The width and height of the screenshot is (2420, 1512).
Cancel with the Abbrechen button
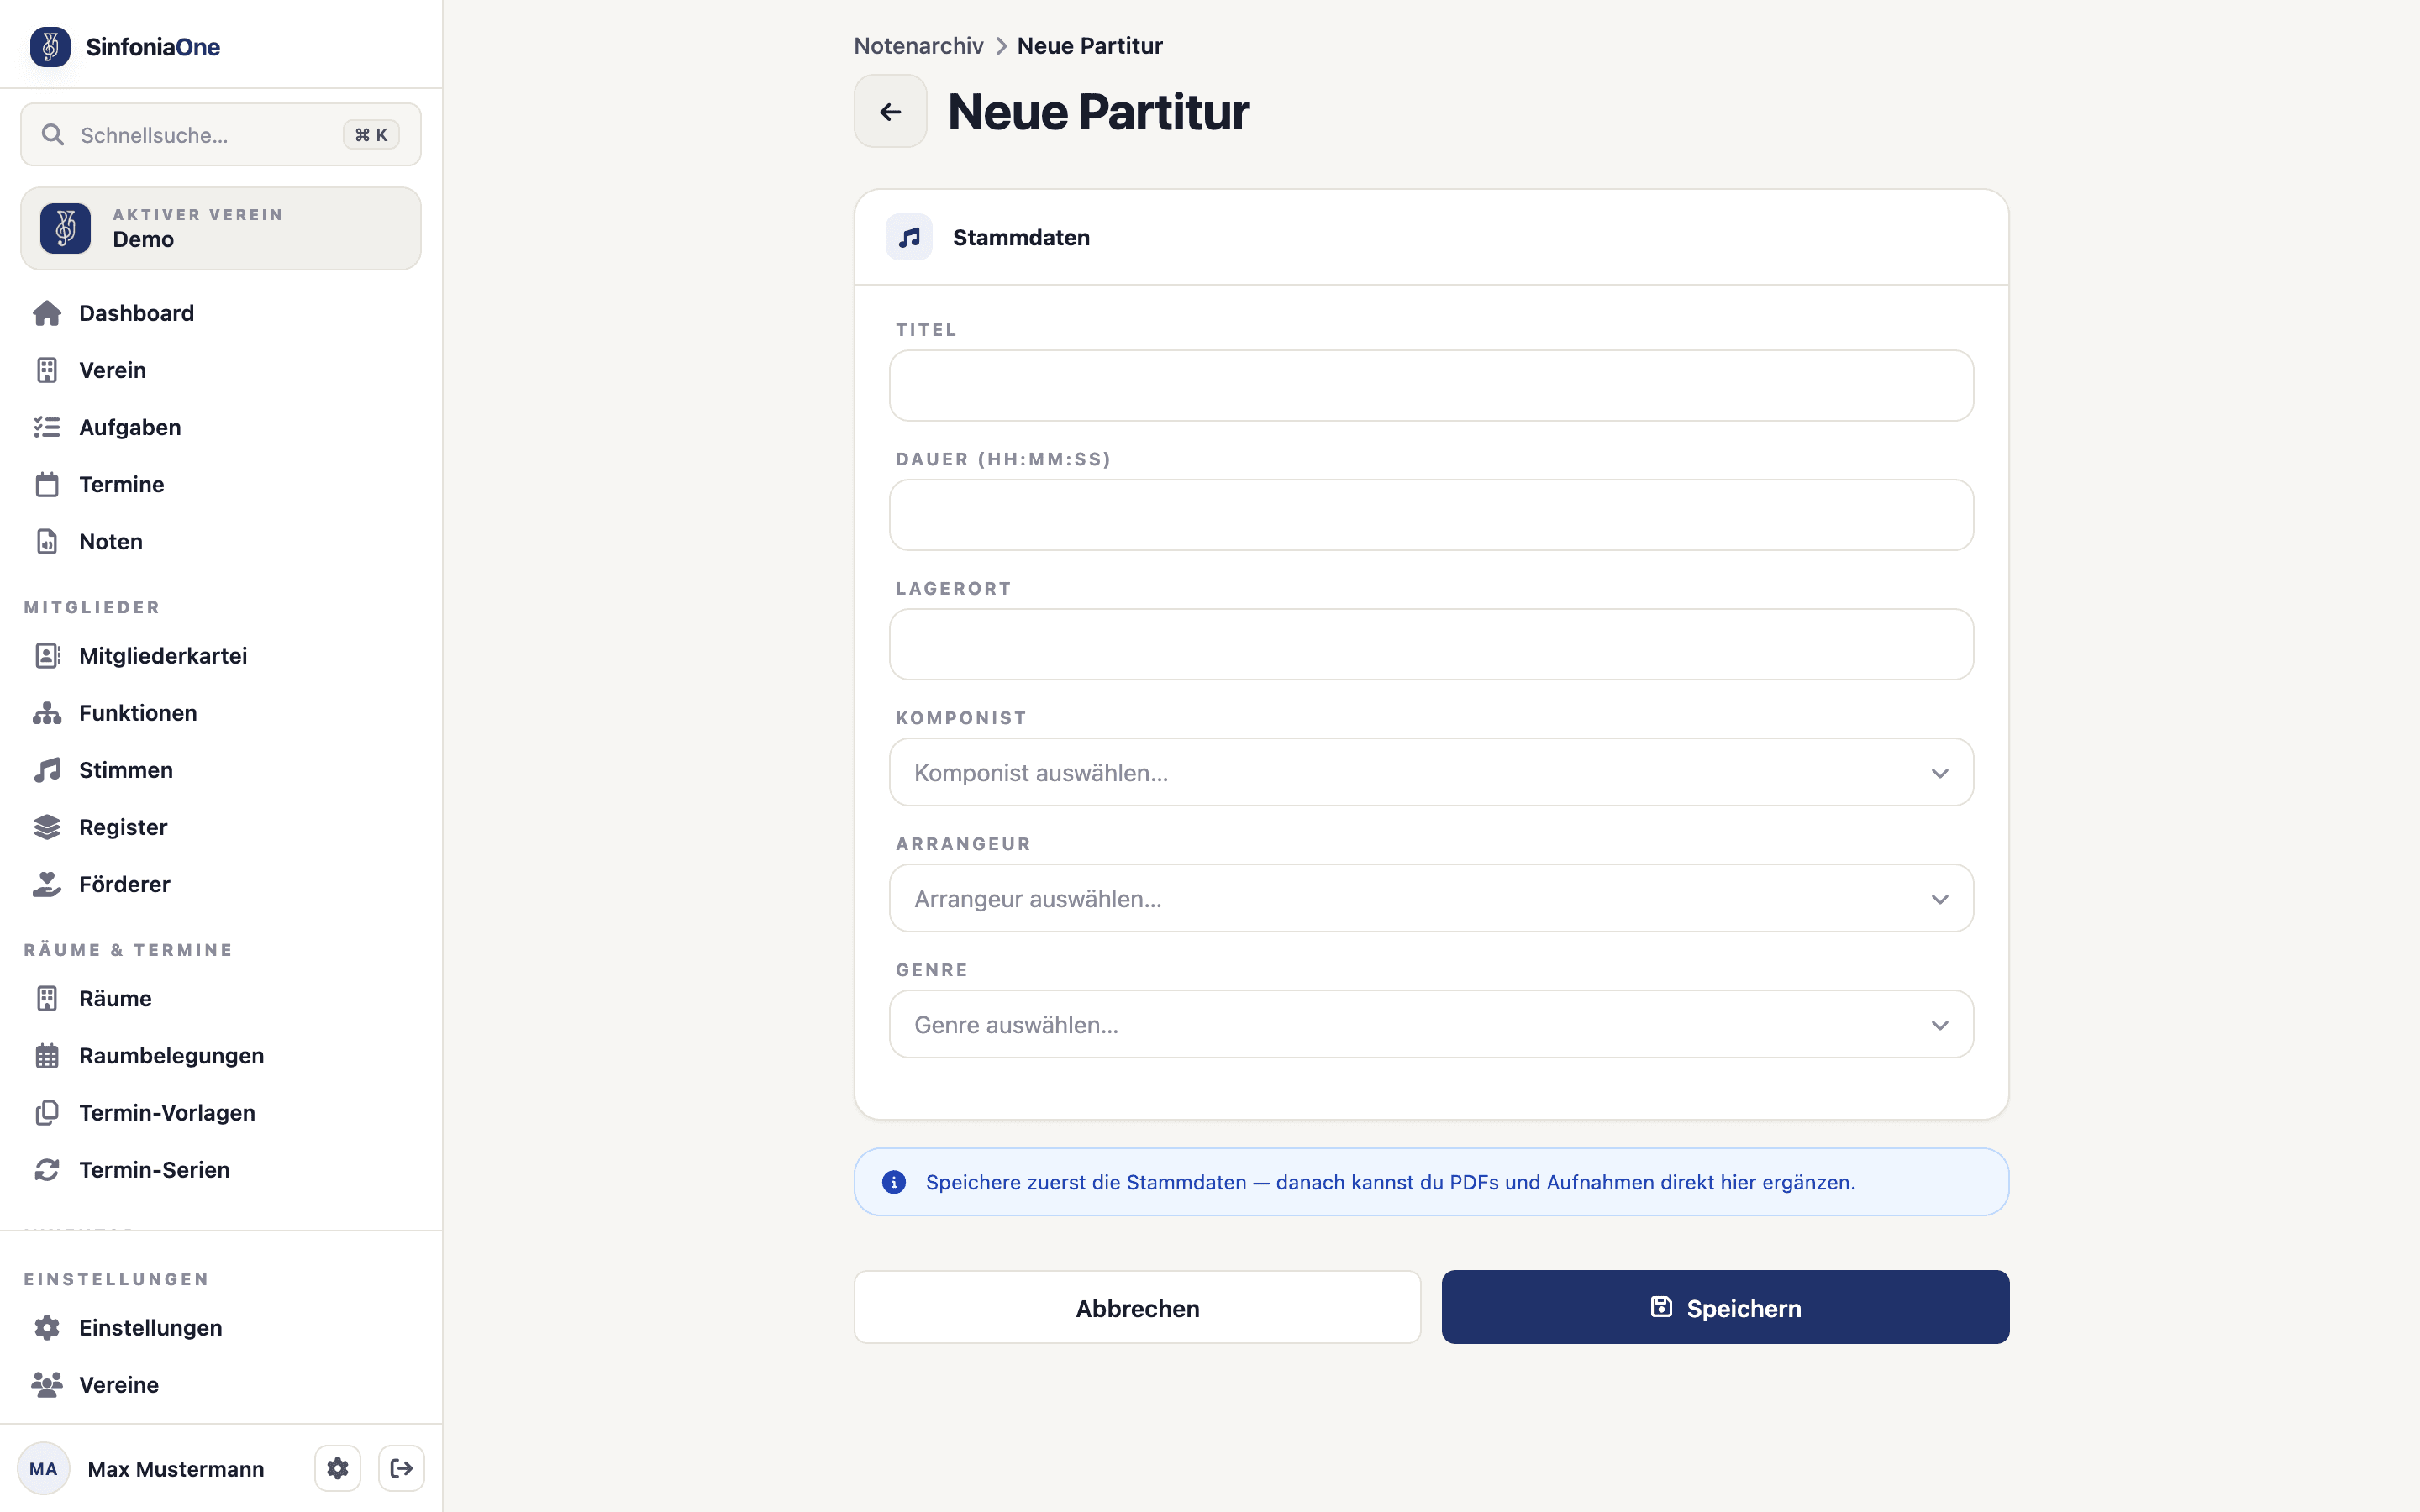(1137, 1307)
